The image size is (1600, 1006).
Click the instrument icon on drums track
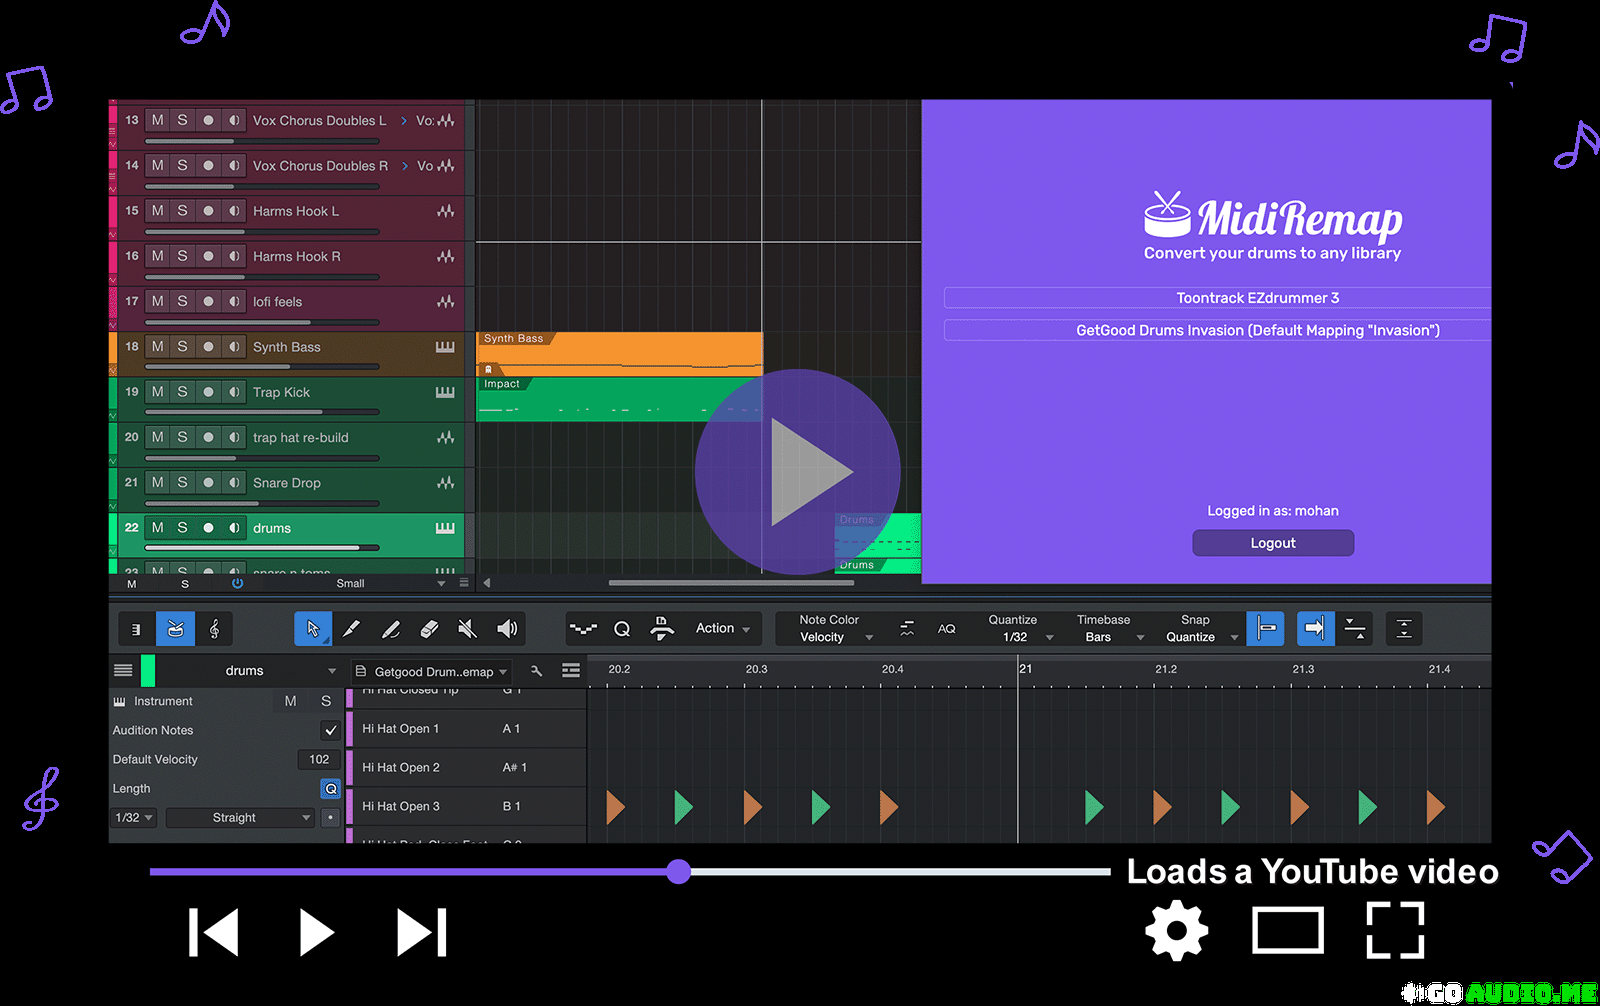point(445,528)
